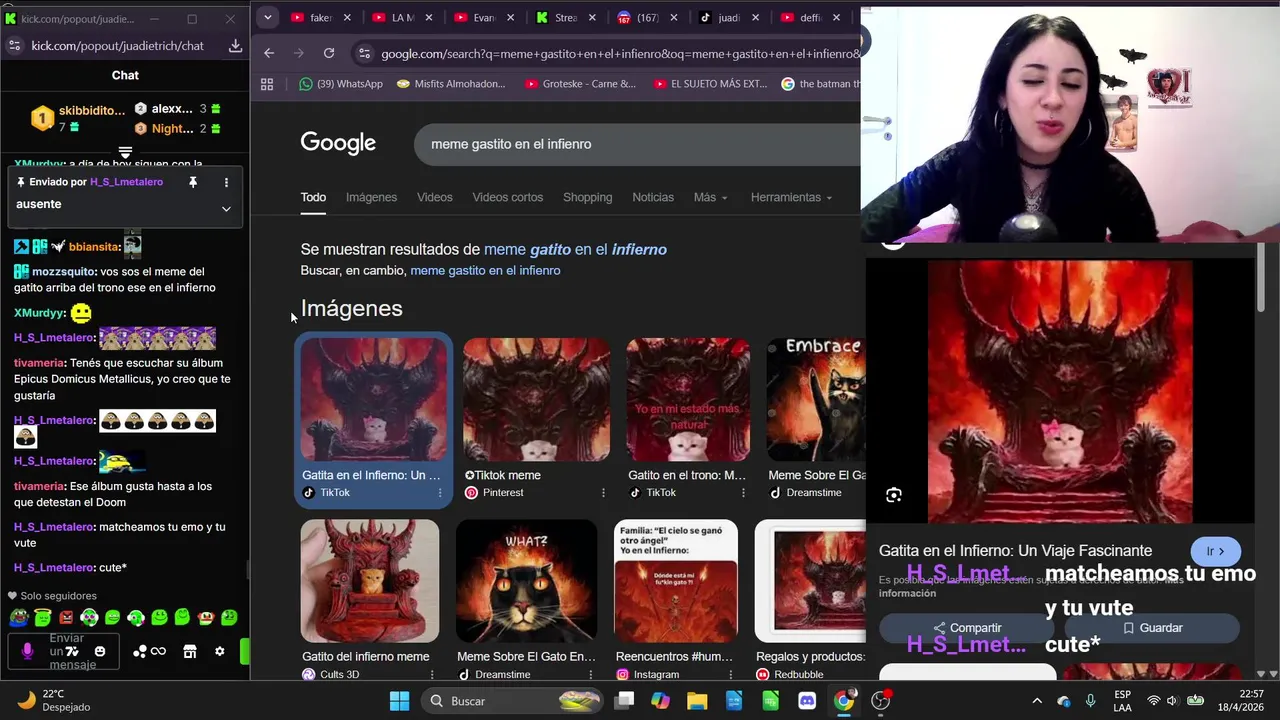Switch to the Kick 'Strea' tab
Image resolution: width=1280 pixels, height=720 pixels.
565,18
